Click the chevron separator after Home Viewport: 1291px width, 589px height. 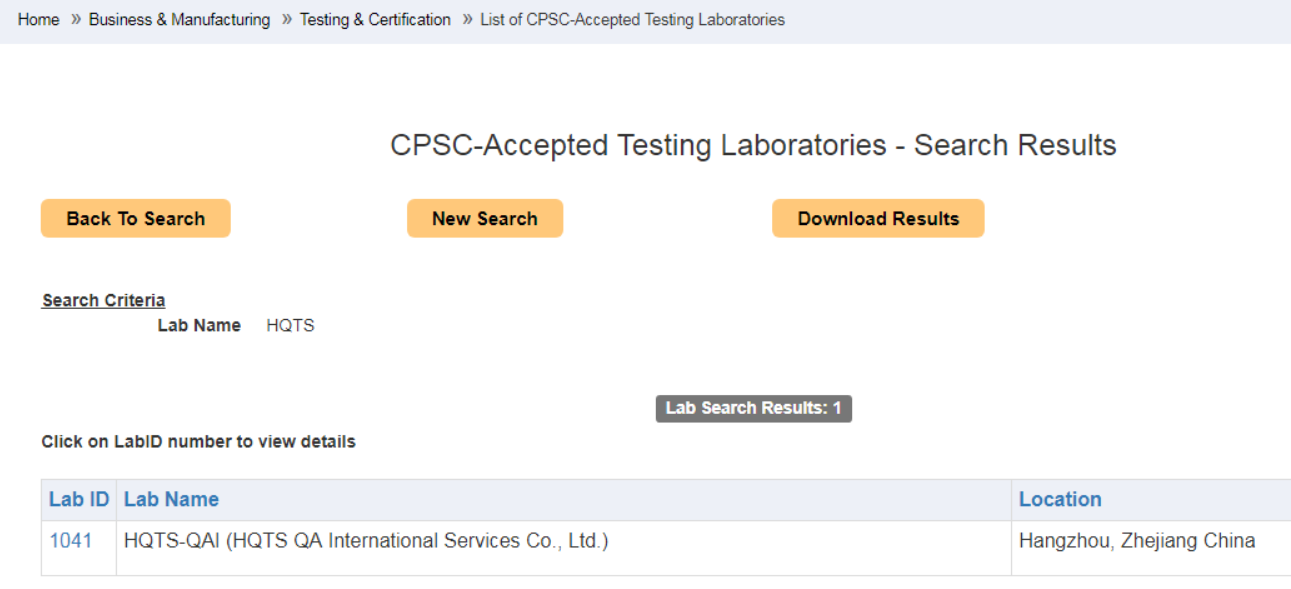(x=74, y=20)
